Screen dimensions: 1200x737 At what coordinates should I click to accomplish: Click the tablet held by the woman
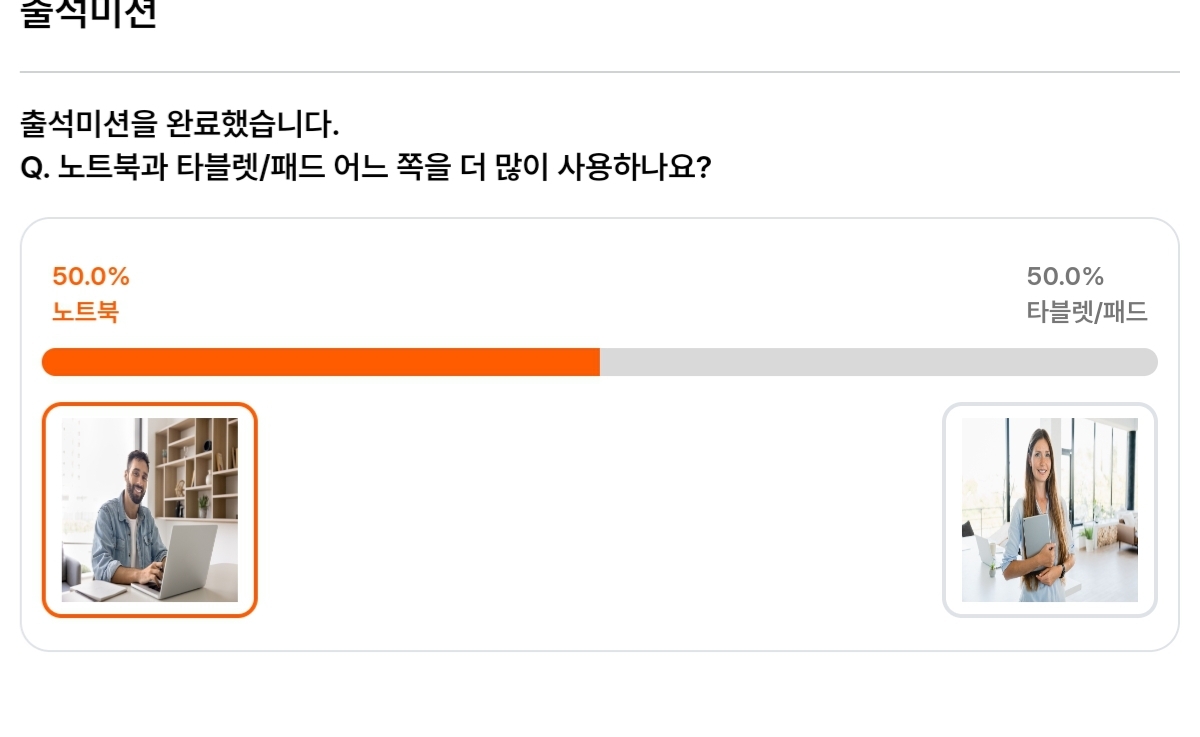[1037, 543]
